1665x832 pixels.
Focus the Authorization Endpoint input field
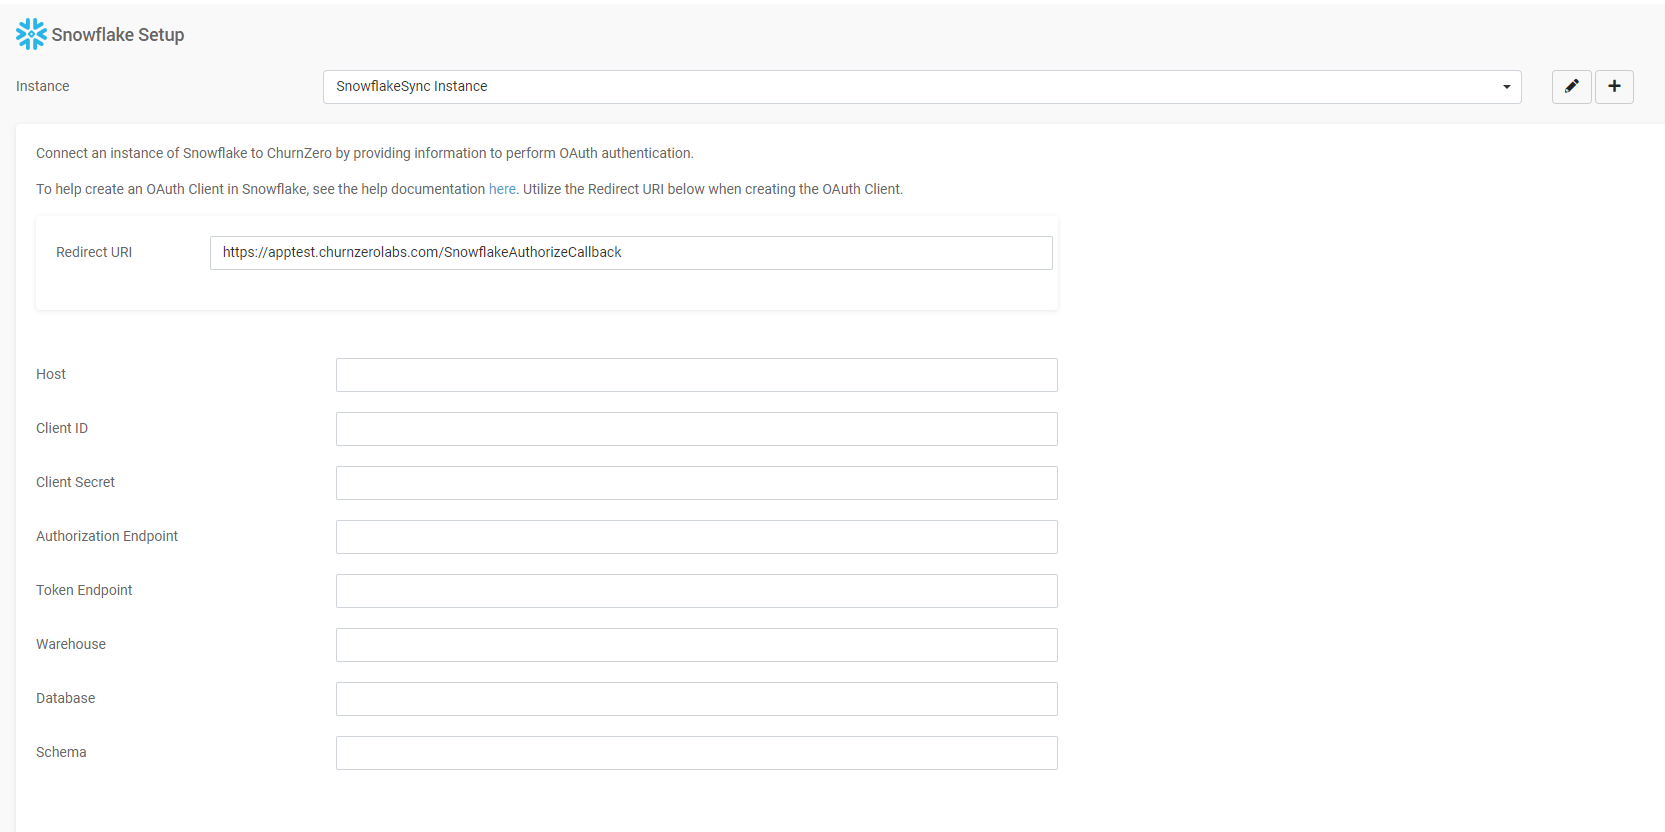[x=696, y=537]
